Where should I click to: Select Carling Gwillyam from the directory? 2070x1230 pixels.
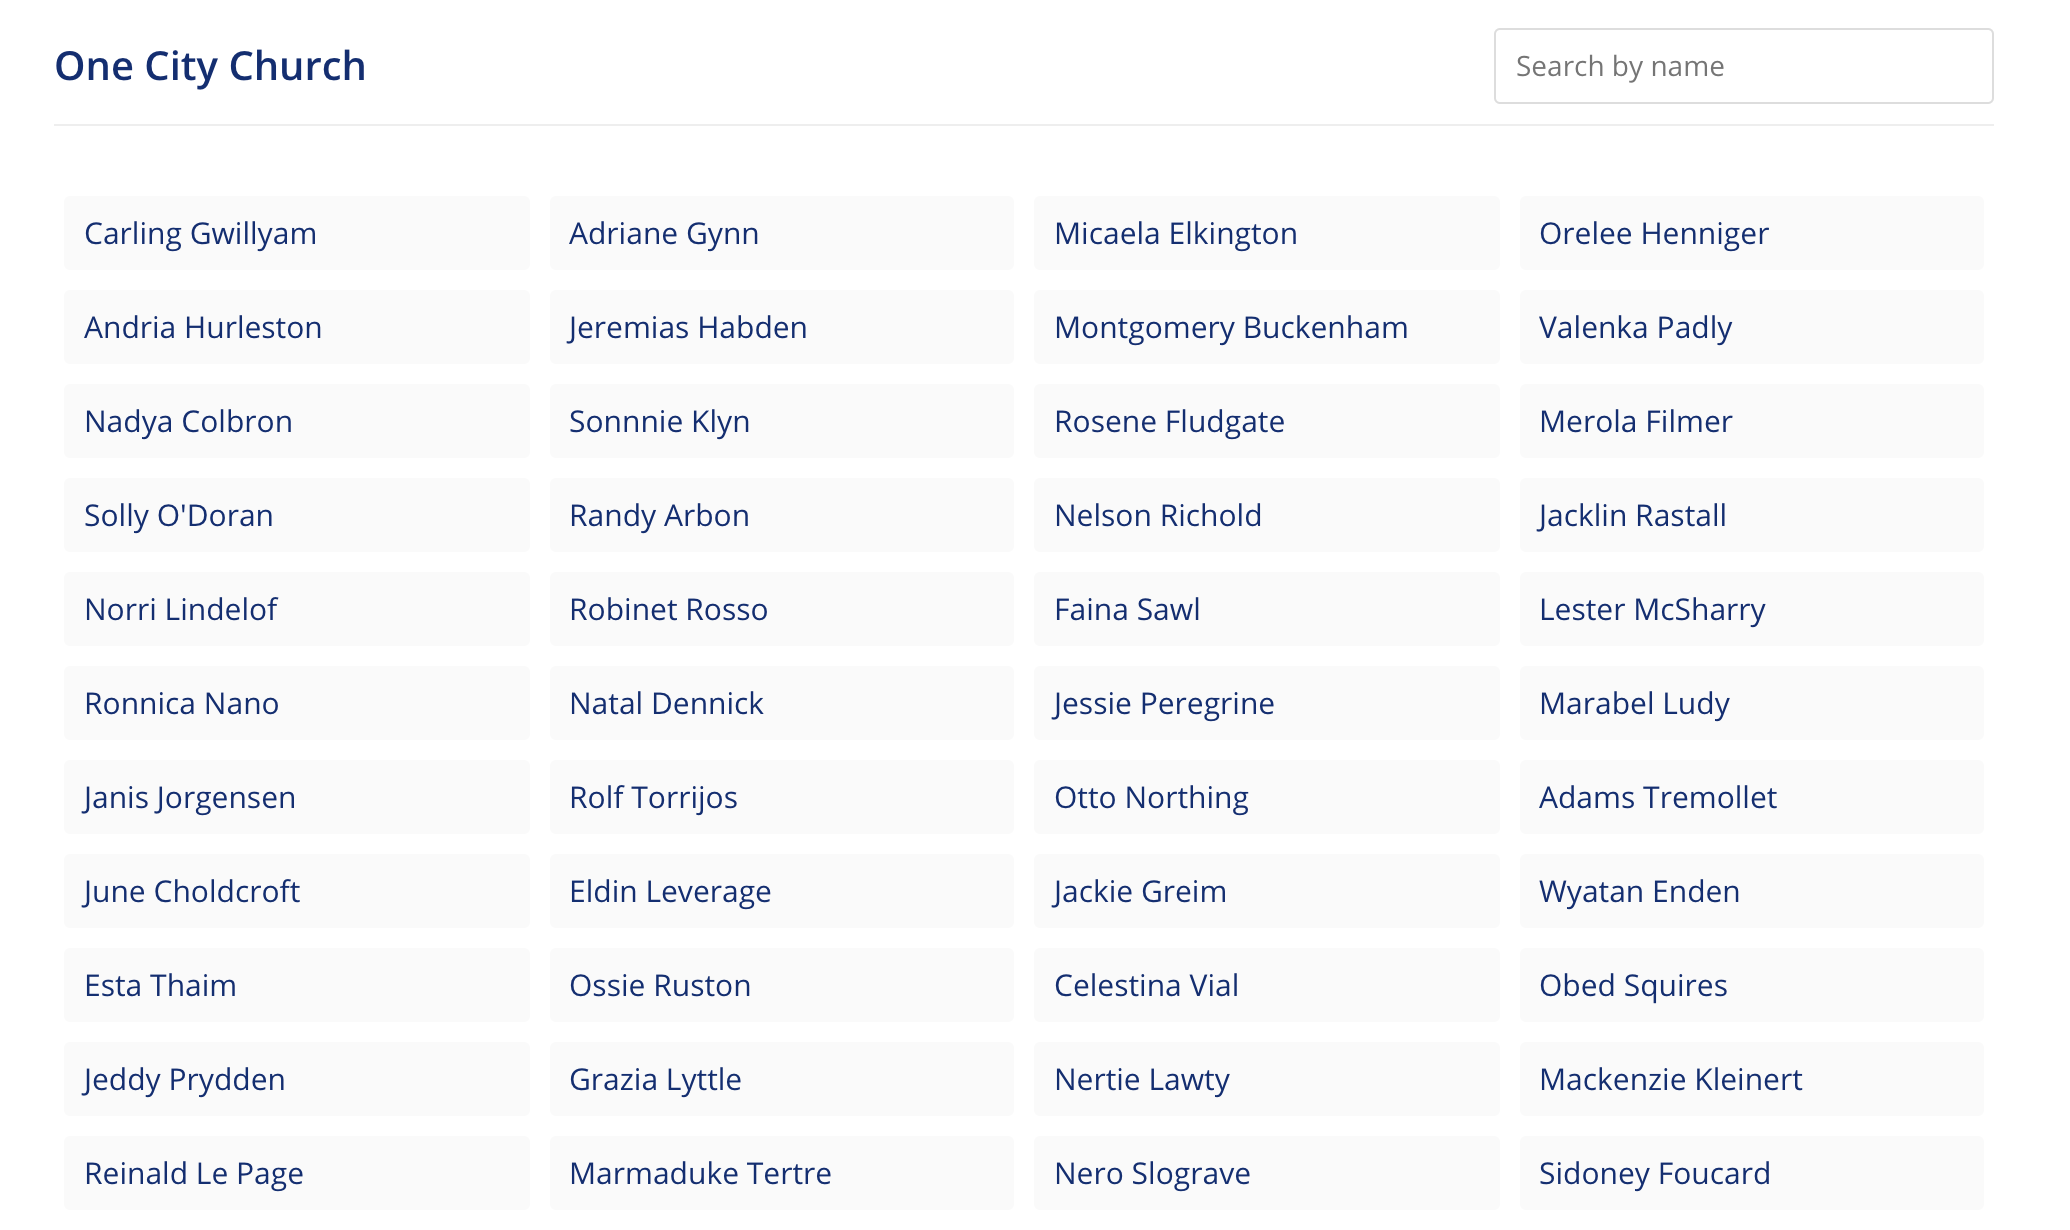click(x=296, y=233)
